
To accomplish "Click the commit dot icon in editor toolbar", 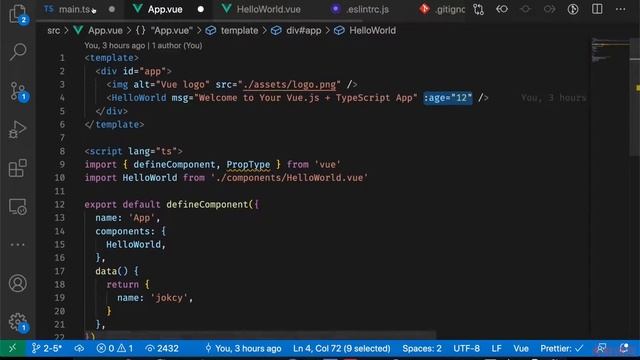I will click(526, 9).
